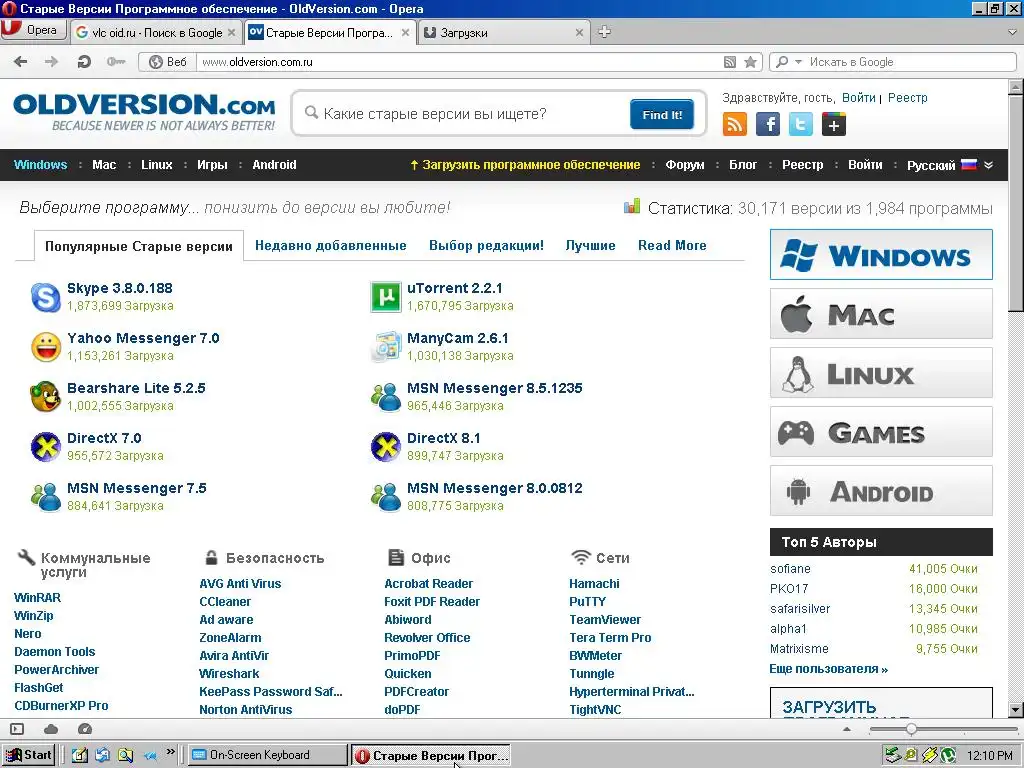Expand the tab list arrow at far right
Viewport: 1024px width, 768px height.
1013,32
